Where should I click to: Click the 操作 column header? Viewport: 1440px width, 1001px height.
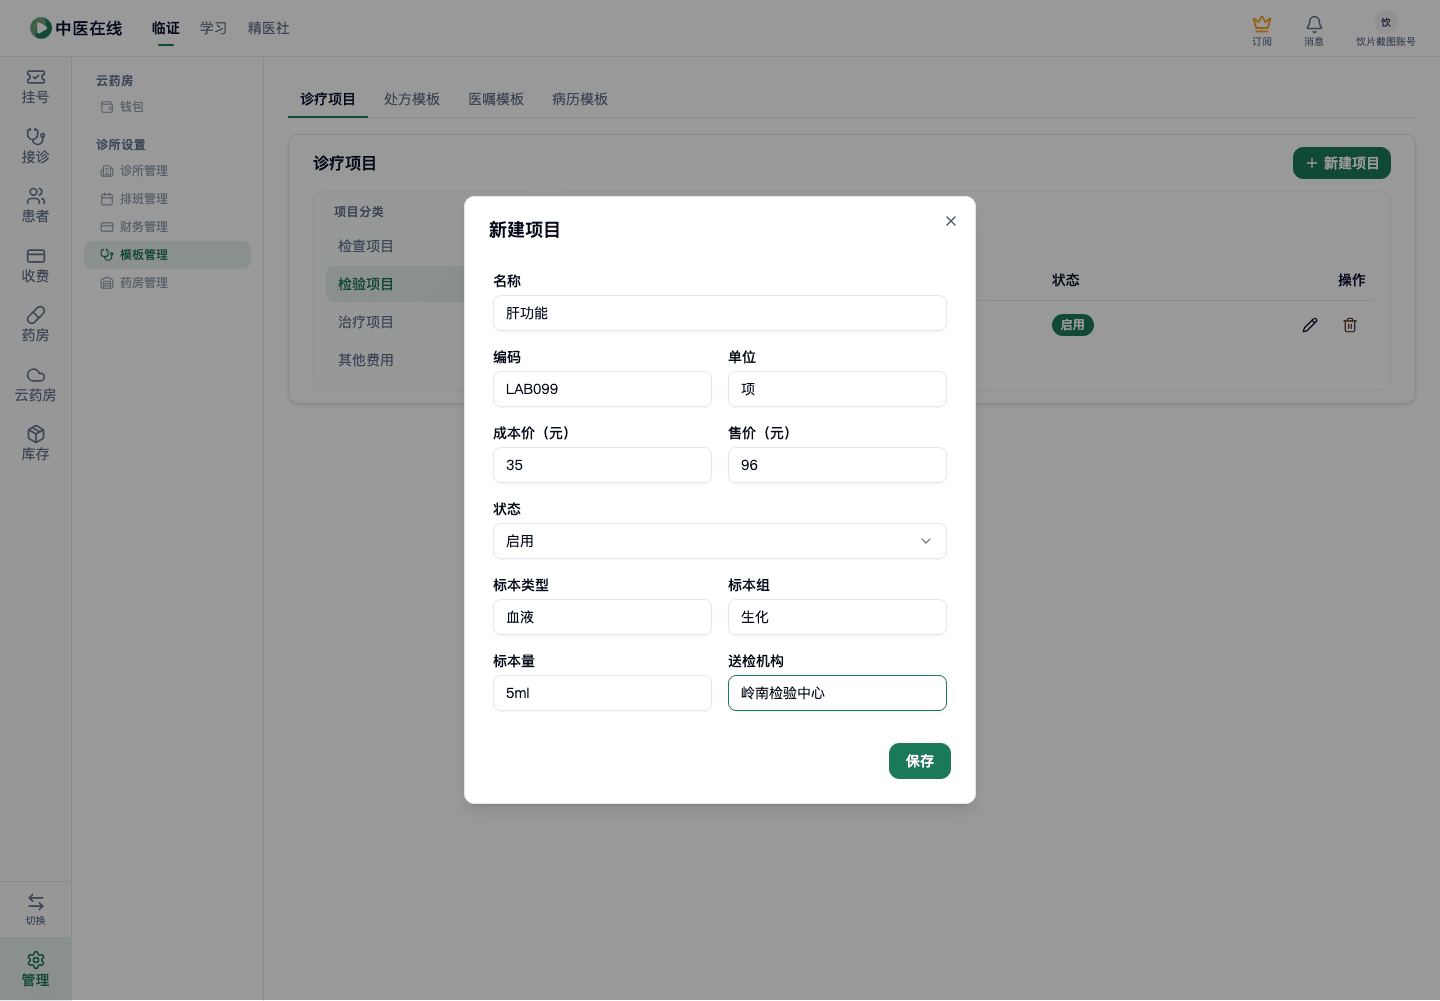[x=1352, y=280]
